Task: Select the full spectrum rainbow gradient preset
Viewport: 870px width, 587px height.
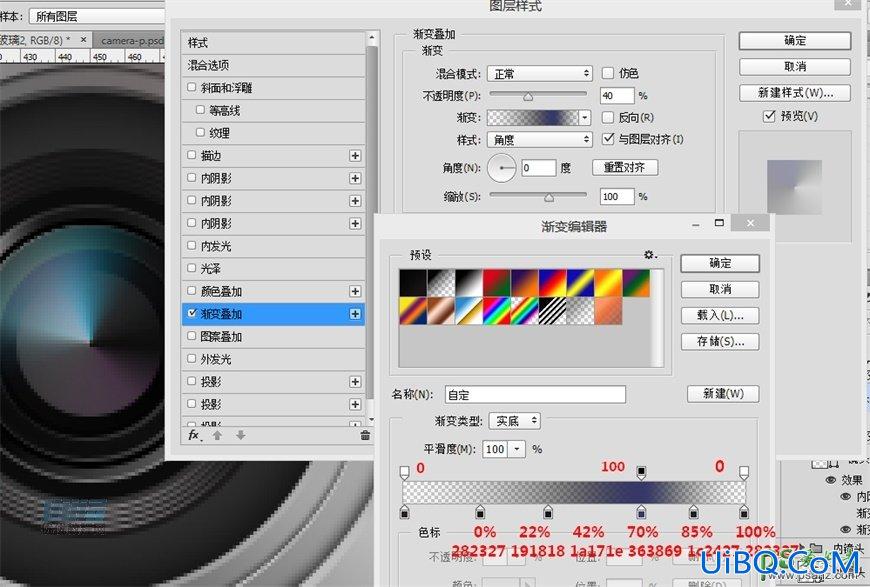Action: (497, 311)
